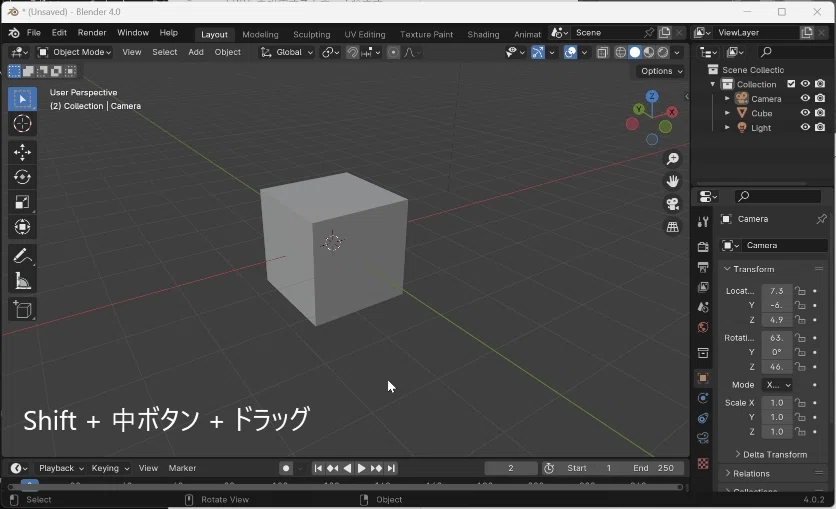Select the Cursor tool in the toolbar

click(x=22, y=124)
